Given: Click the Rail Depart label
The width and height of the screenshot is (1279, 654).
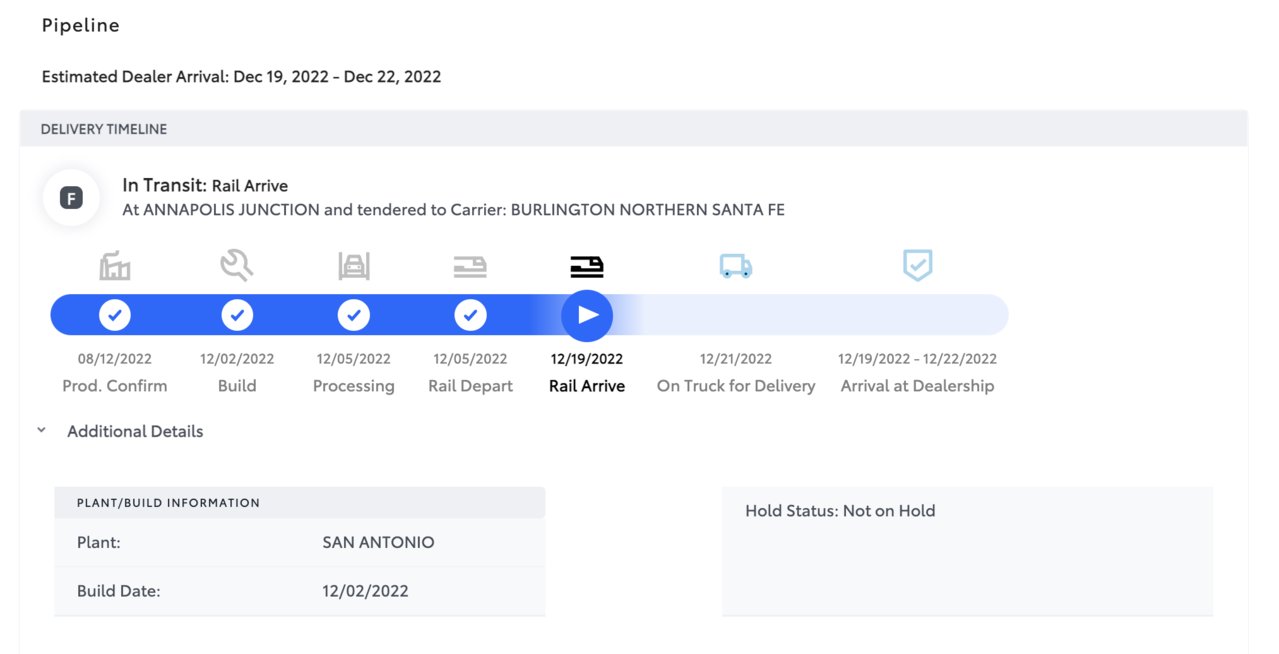Looking at the screenshot, I should [x=470, y=386].
